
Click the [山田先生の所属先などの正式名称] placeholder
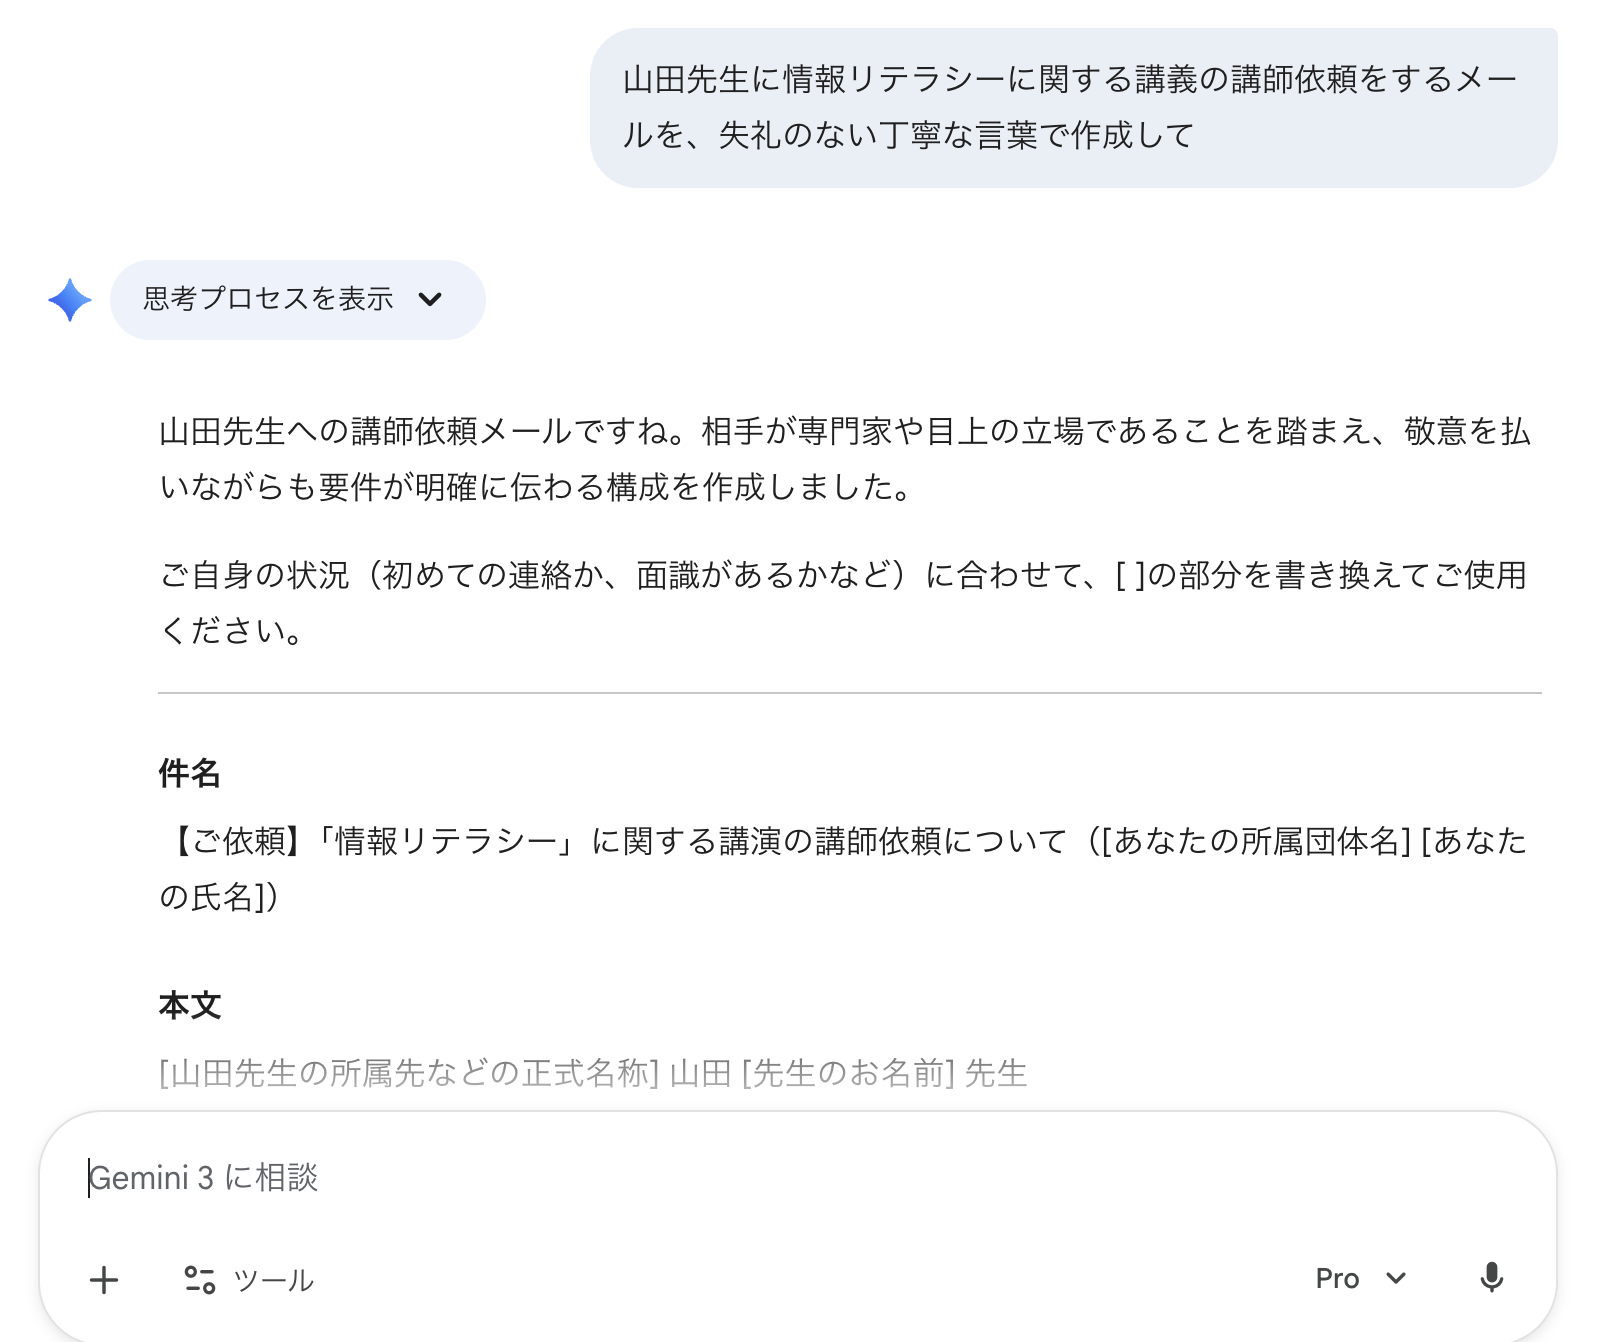click(x=409, y=1073)
